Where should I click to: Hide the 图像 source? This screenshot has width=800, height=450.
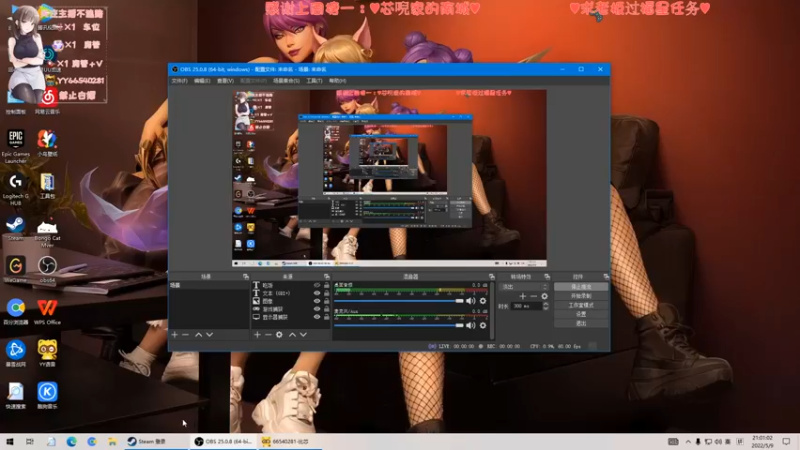(317, 302)
